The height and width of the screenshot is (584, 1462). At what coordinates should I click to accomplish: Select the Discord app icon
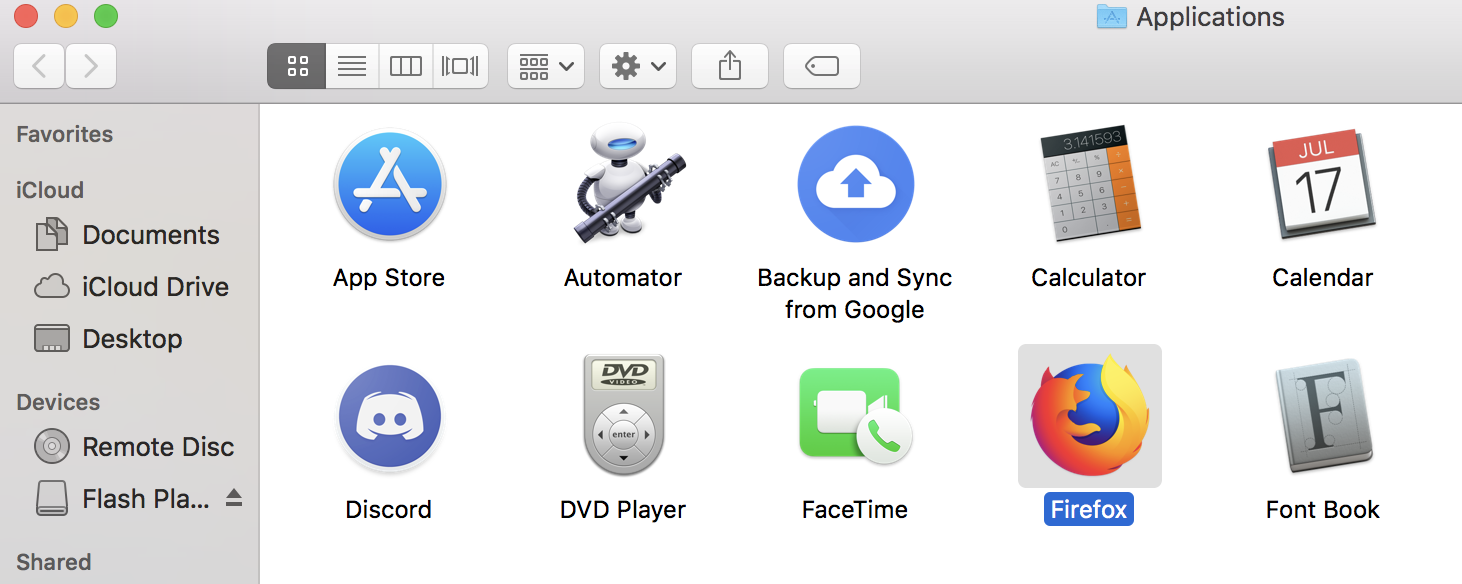click(389, 417)
